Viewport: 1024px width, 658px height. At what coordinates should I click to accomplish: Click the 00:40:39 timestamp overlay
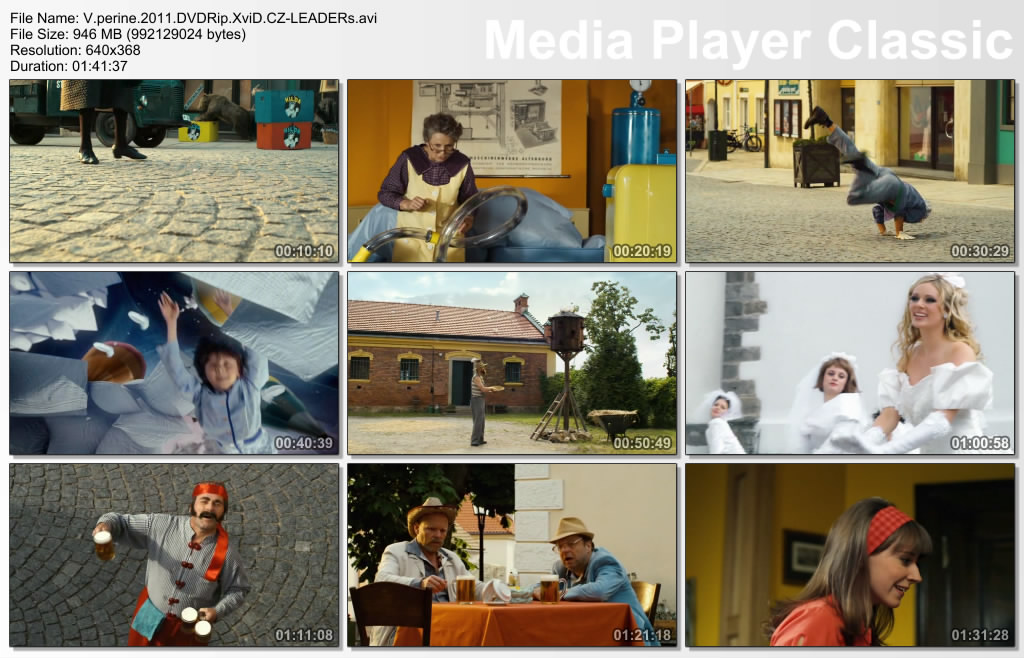tap(304, 443)
